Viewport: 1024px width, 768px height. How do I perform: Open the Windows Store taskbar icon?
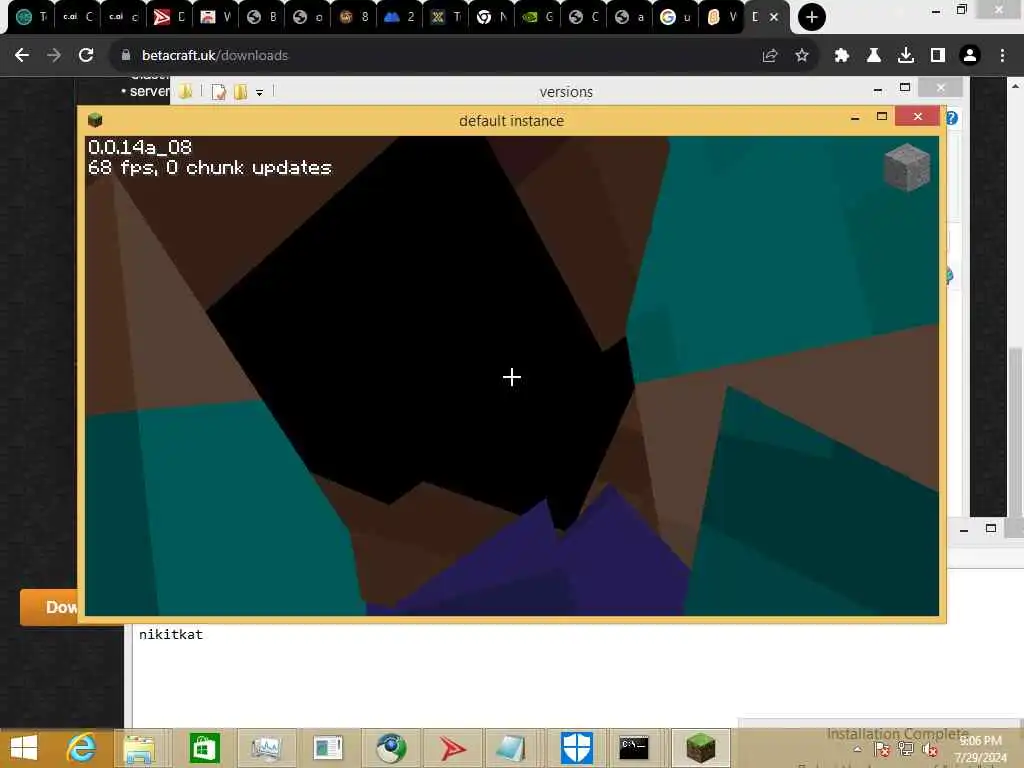pyautogui.click(x=204, y=748)
